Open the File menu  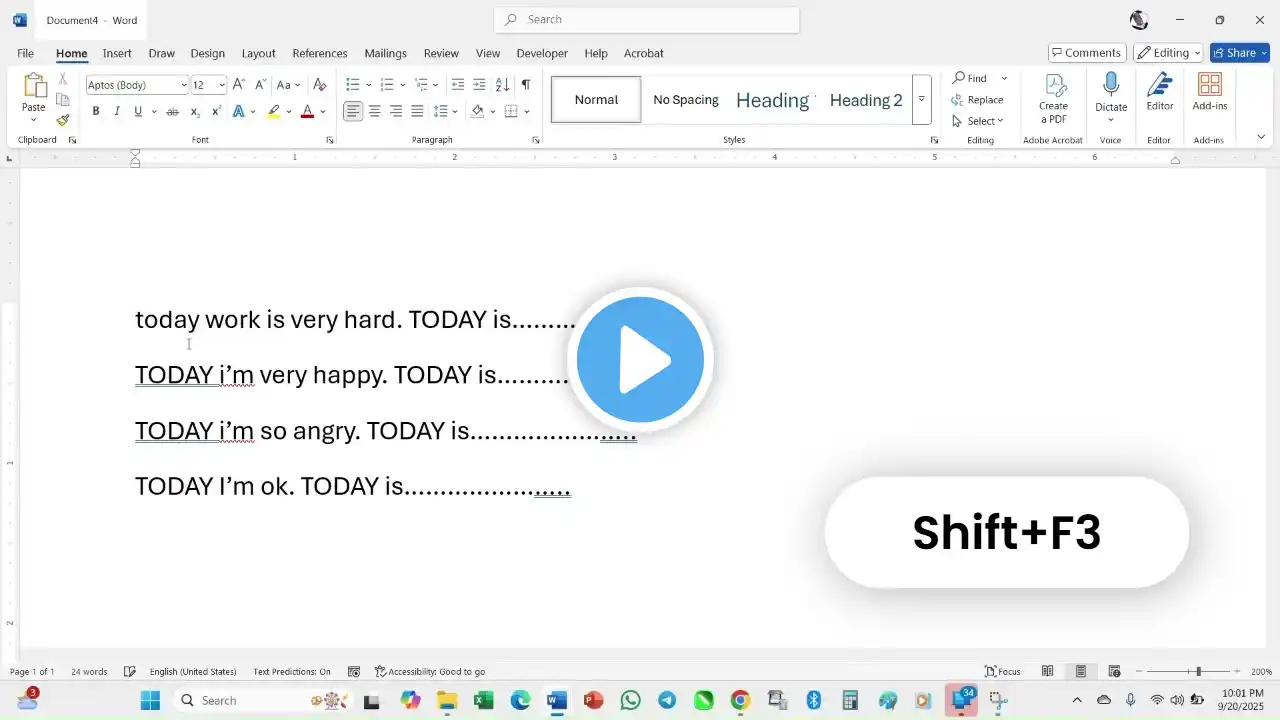click(x=25, y=53)
